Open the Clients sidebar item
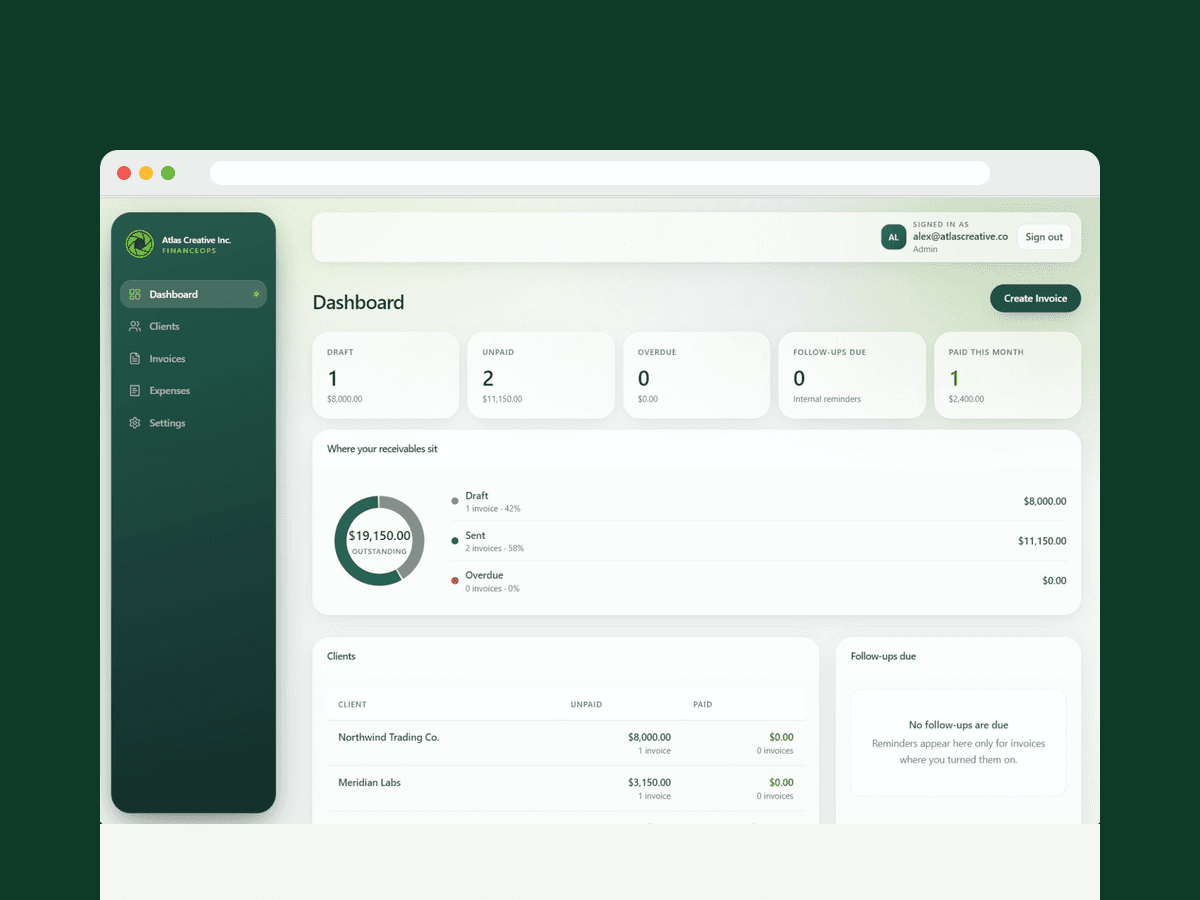 (193, 326)
